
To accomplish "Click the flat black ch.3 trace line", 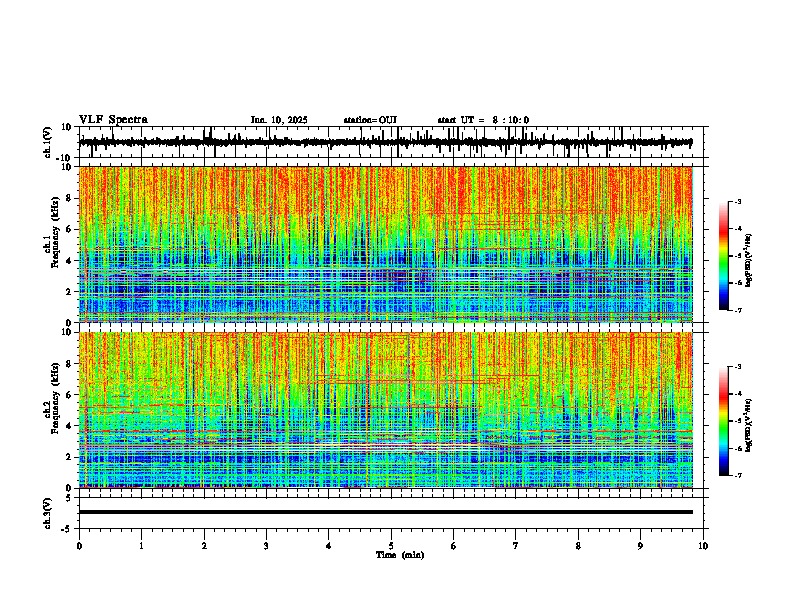I will (386, 512).
